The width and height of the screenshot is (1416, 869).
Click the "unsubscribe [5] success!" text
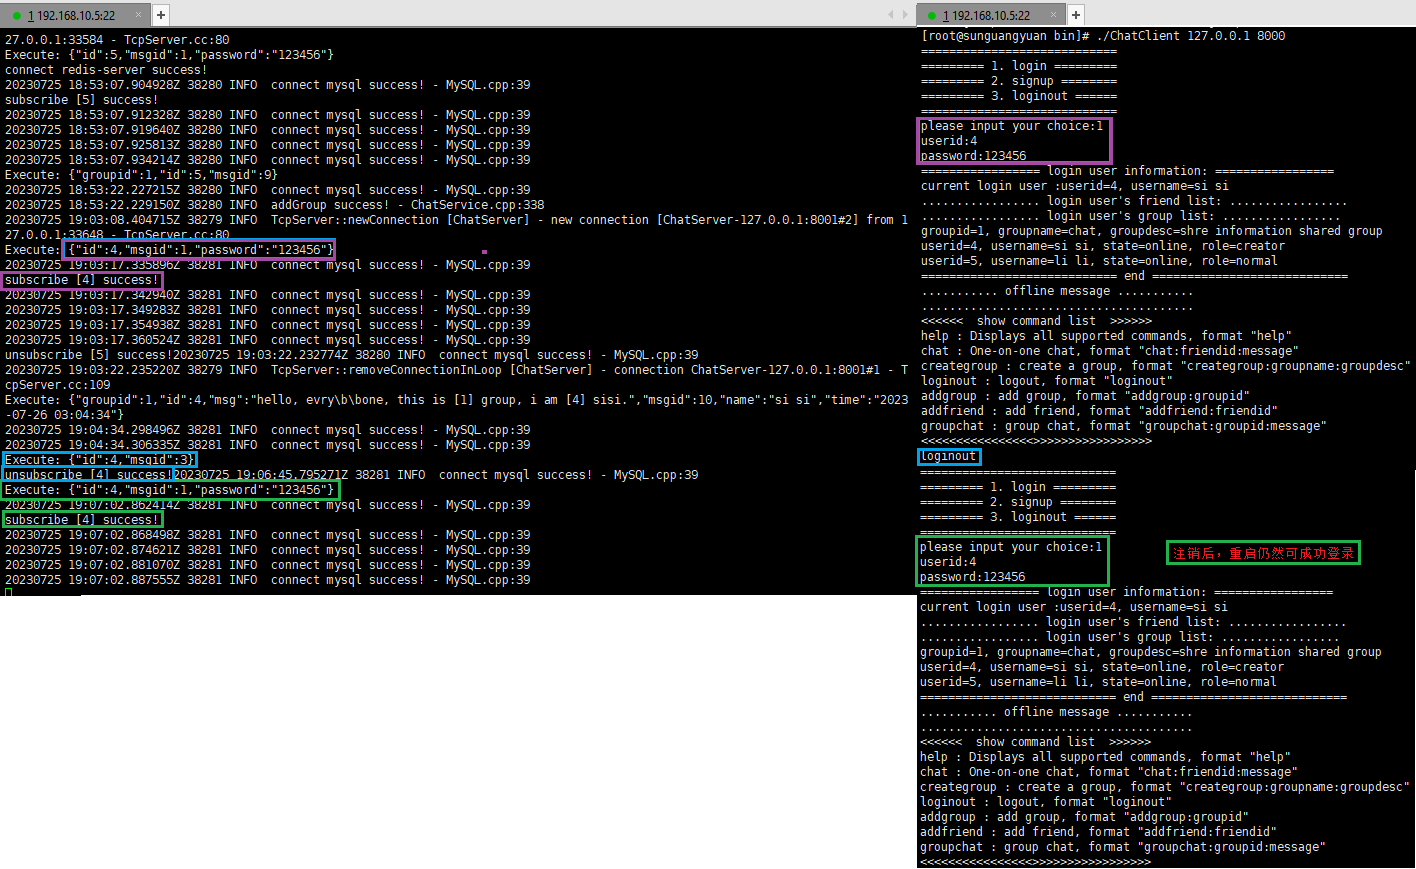coord(88,355)
